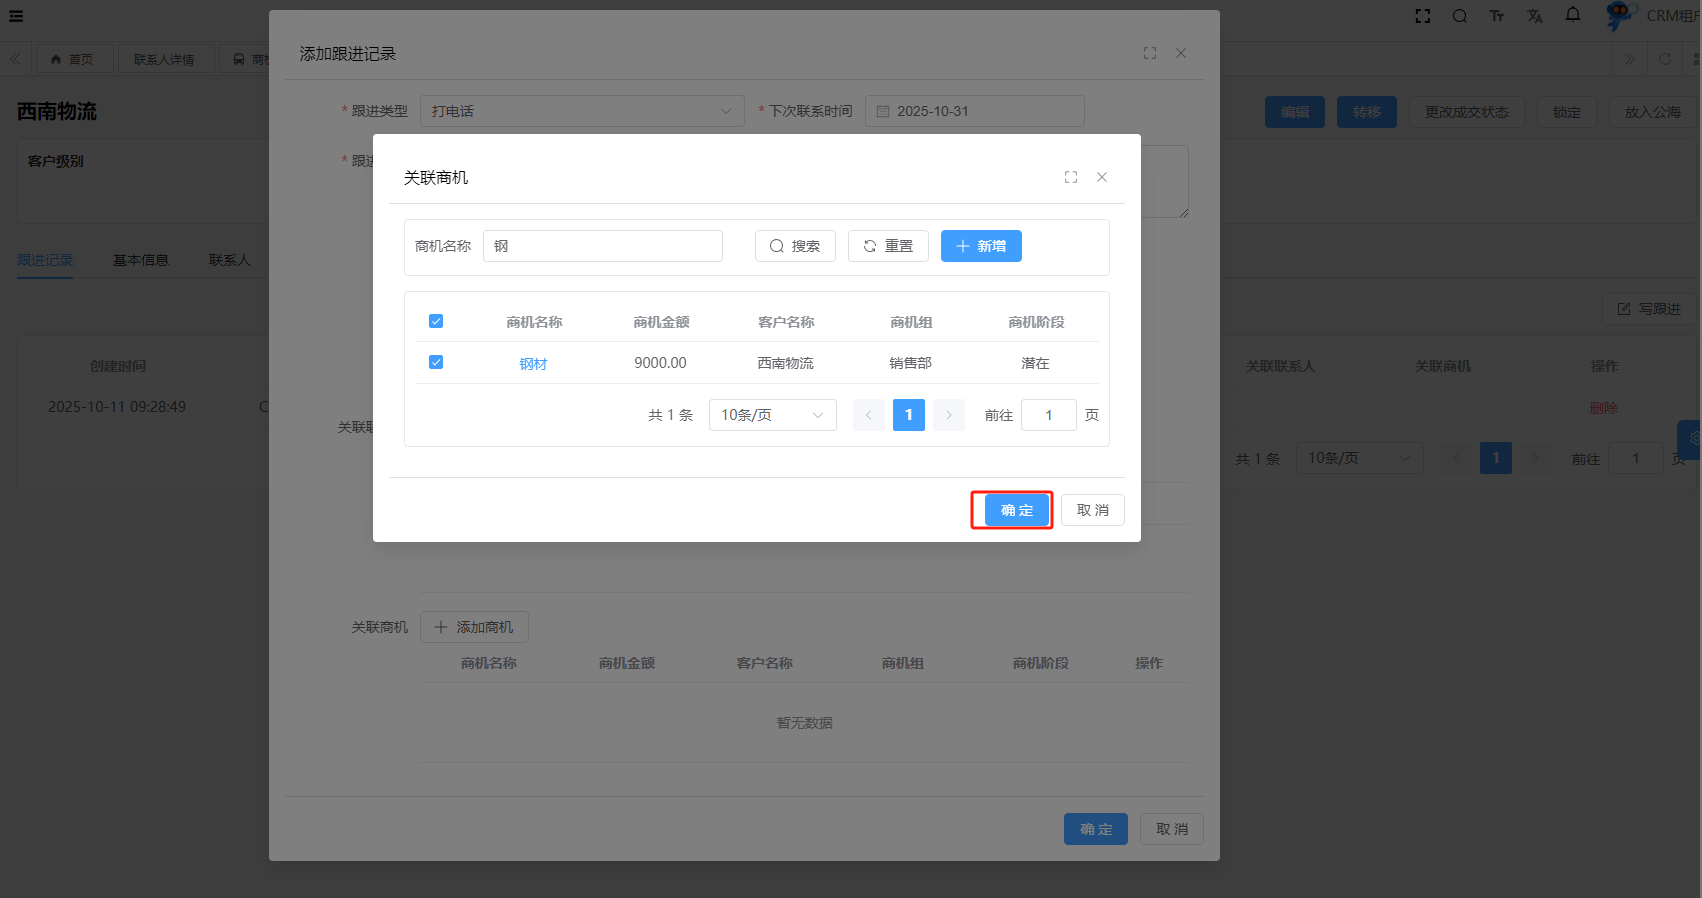The height and width of the screenshot is (898, 1702).
Task: Click fullscreen icon in 关联商机 dialog
Action: pos(1071,177)
